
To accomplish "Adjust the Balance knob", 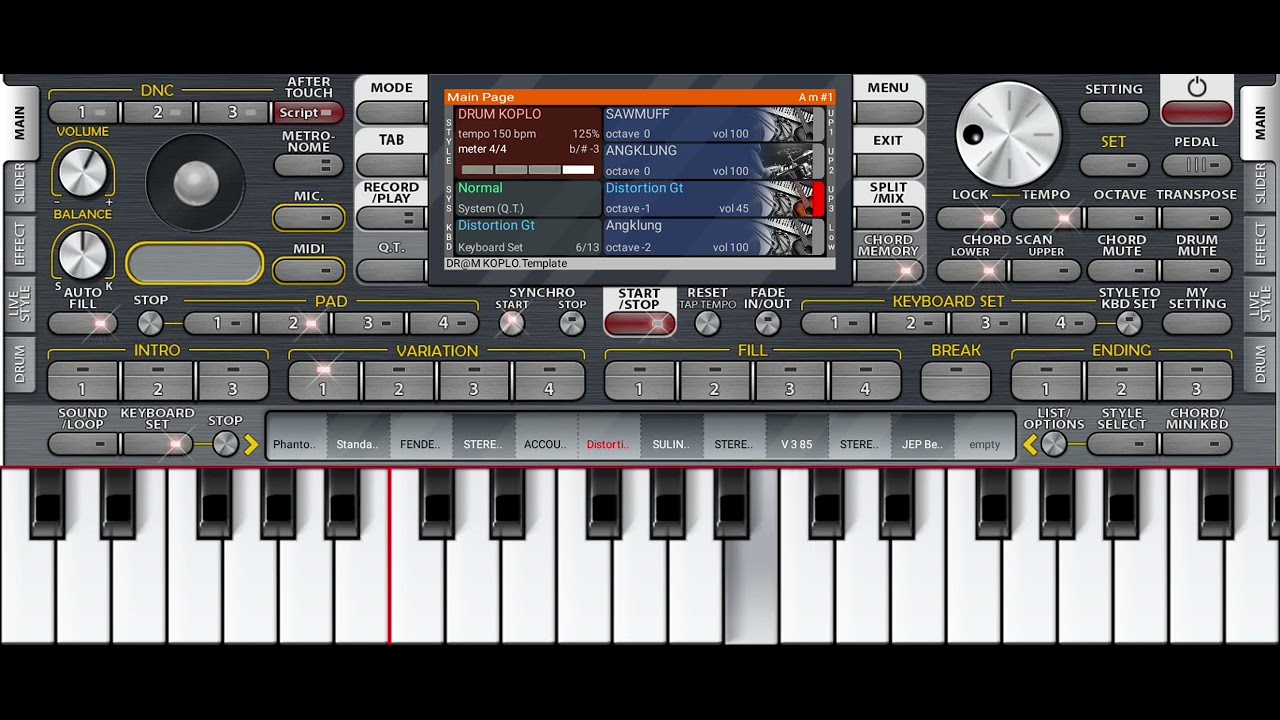I will tap(83, 253).
